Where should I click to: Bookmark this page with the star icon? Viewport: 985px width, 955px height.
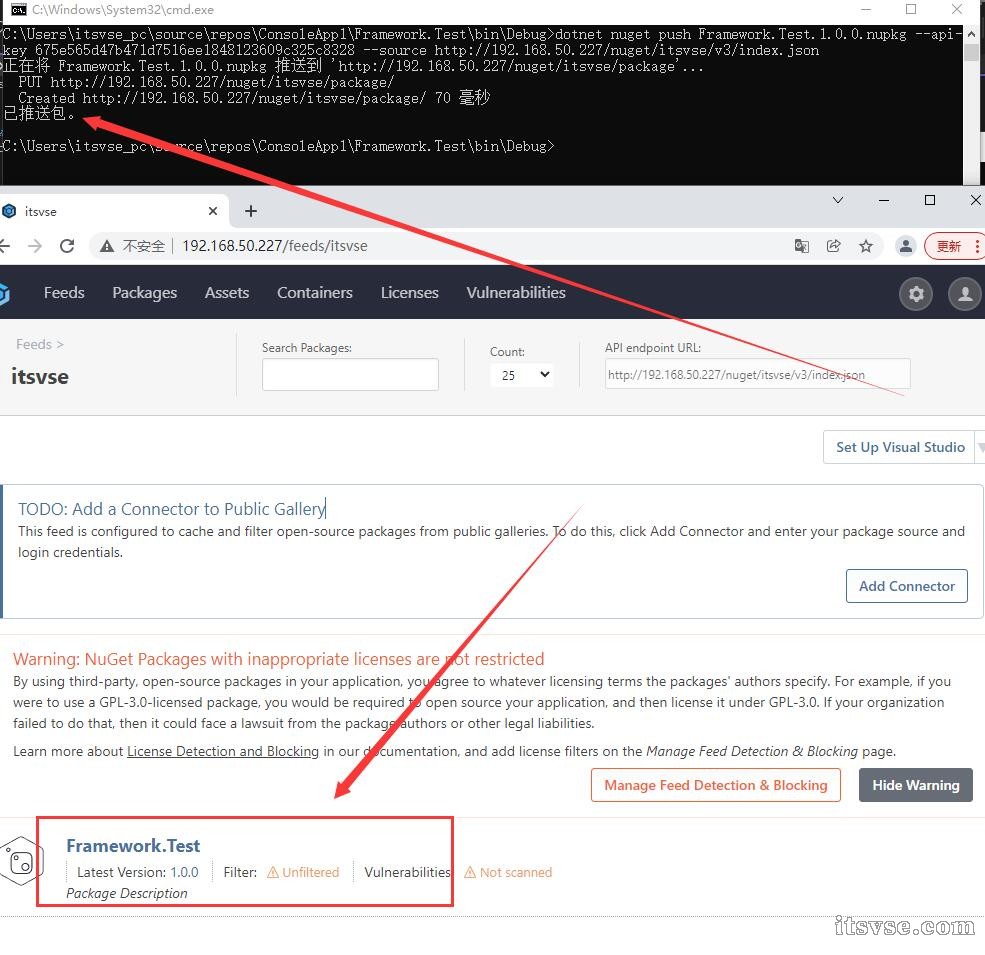coord(866,246)
